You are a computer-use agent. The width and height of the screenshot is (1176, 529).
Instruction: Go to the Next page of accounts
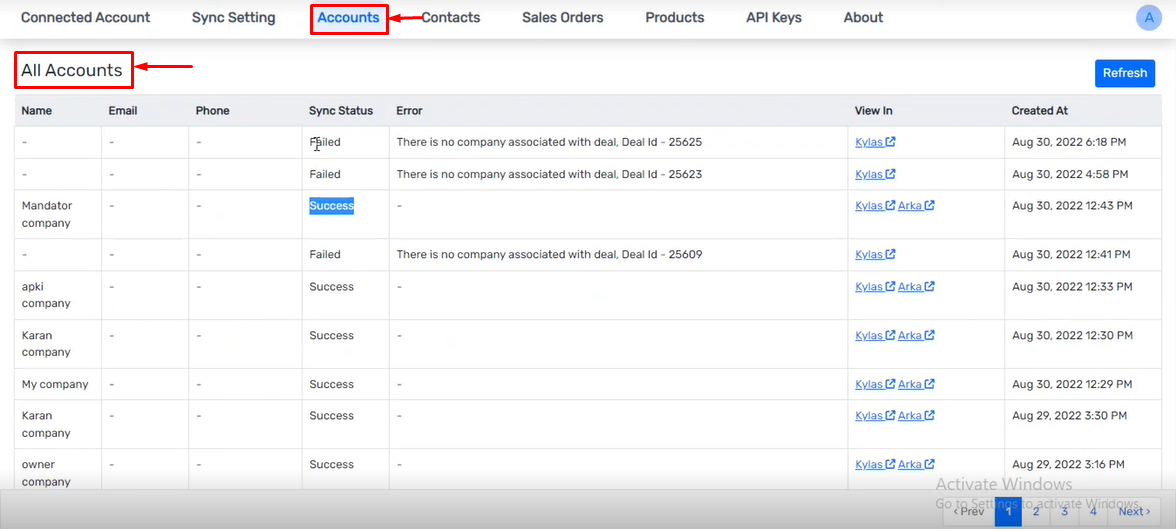point(1134,512)
